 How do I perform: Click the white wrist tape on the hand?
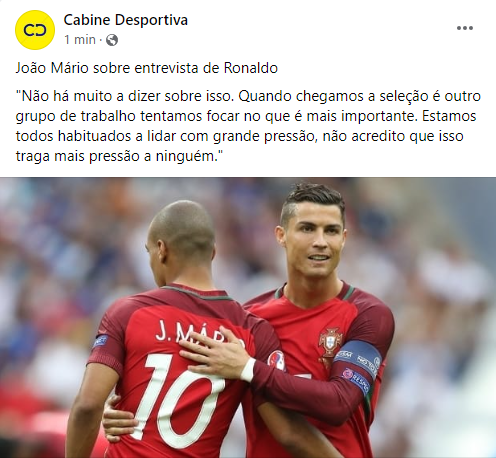click(248, 369)
